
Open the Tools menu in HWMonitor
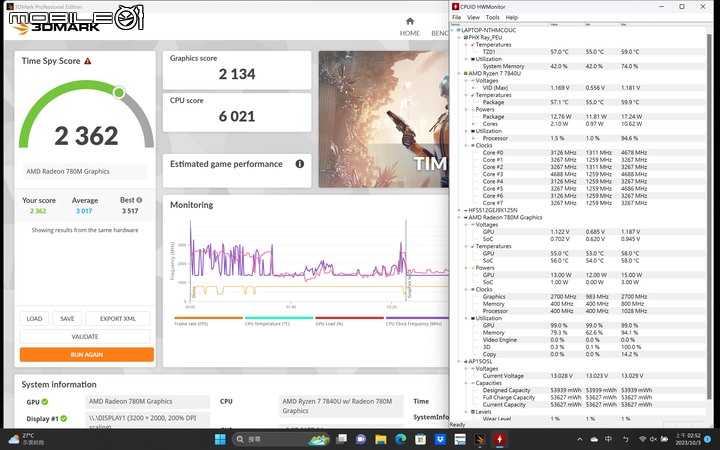(492, 17)
